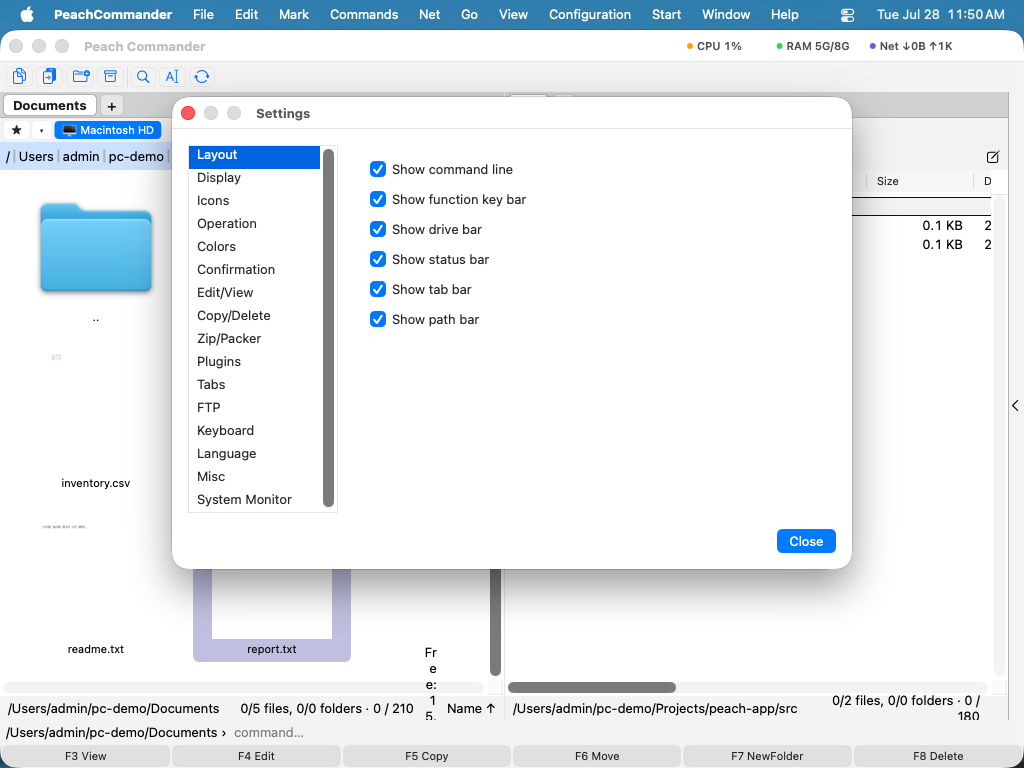The image size is (1024, 768).
Task: Click the F5 Copy function key
Action: 426,756
